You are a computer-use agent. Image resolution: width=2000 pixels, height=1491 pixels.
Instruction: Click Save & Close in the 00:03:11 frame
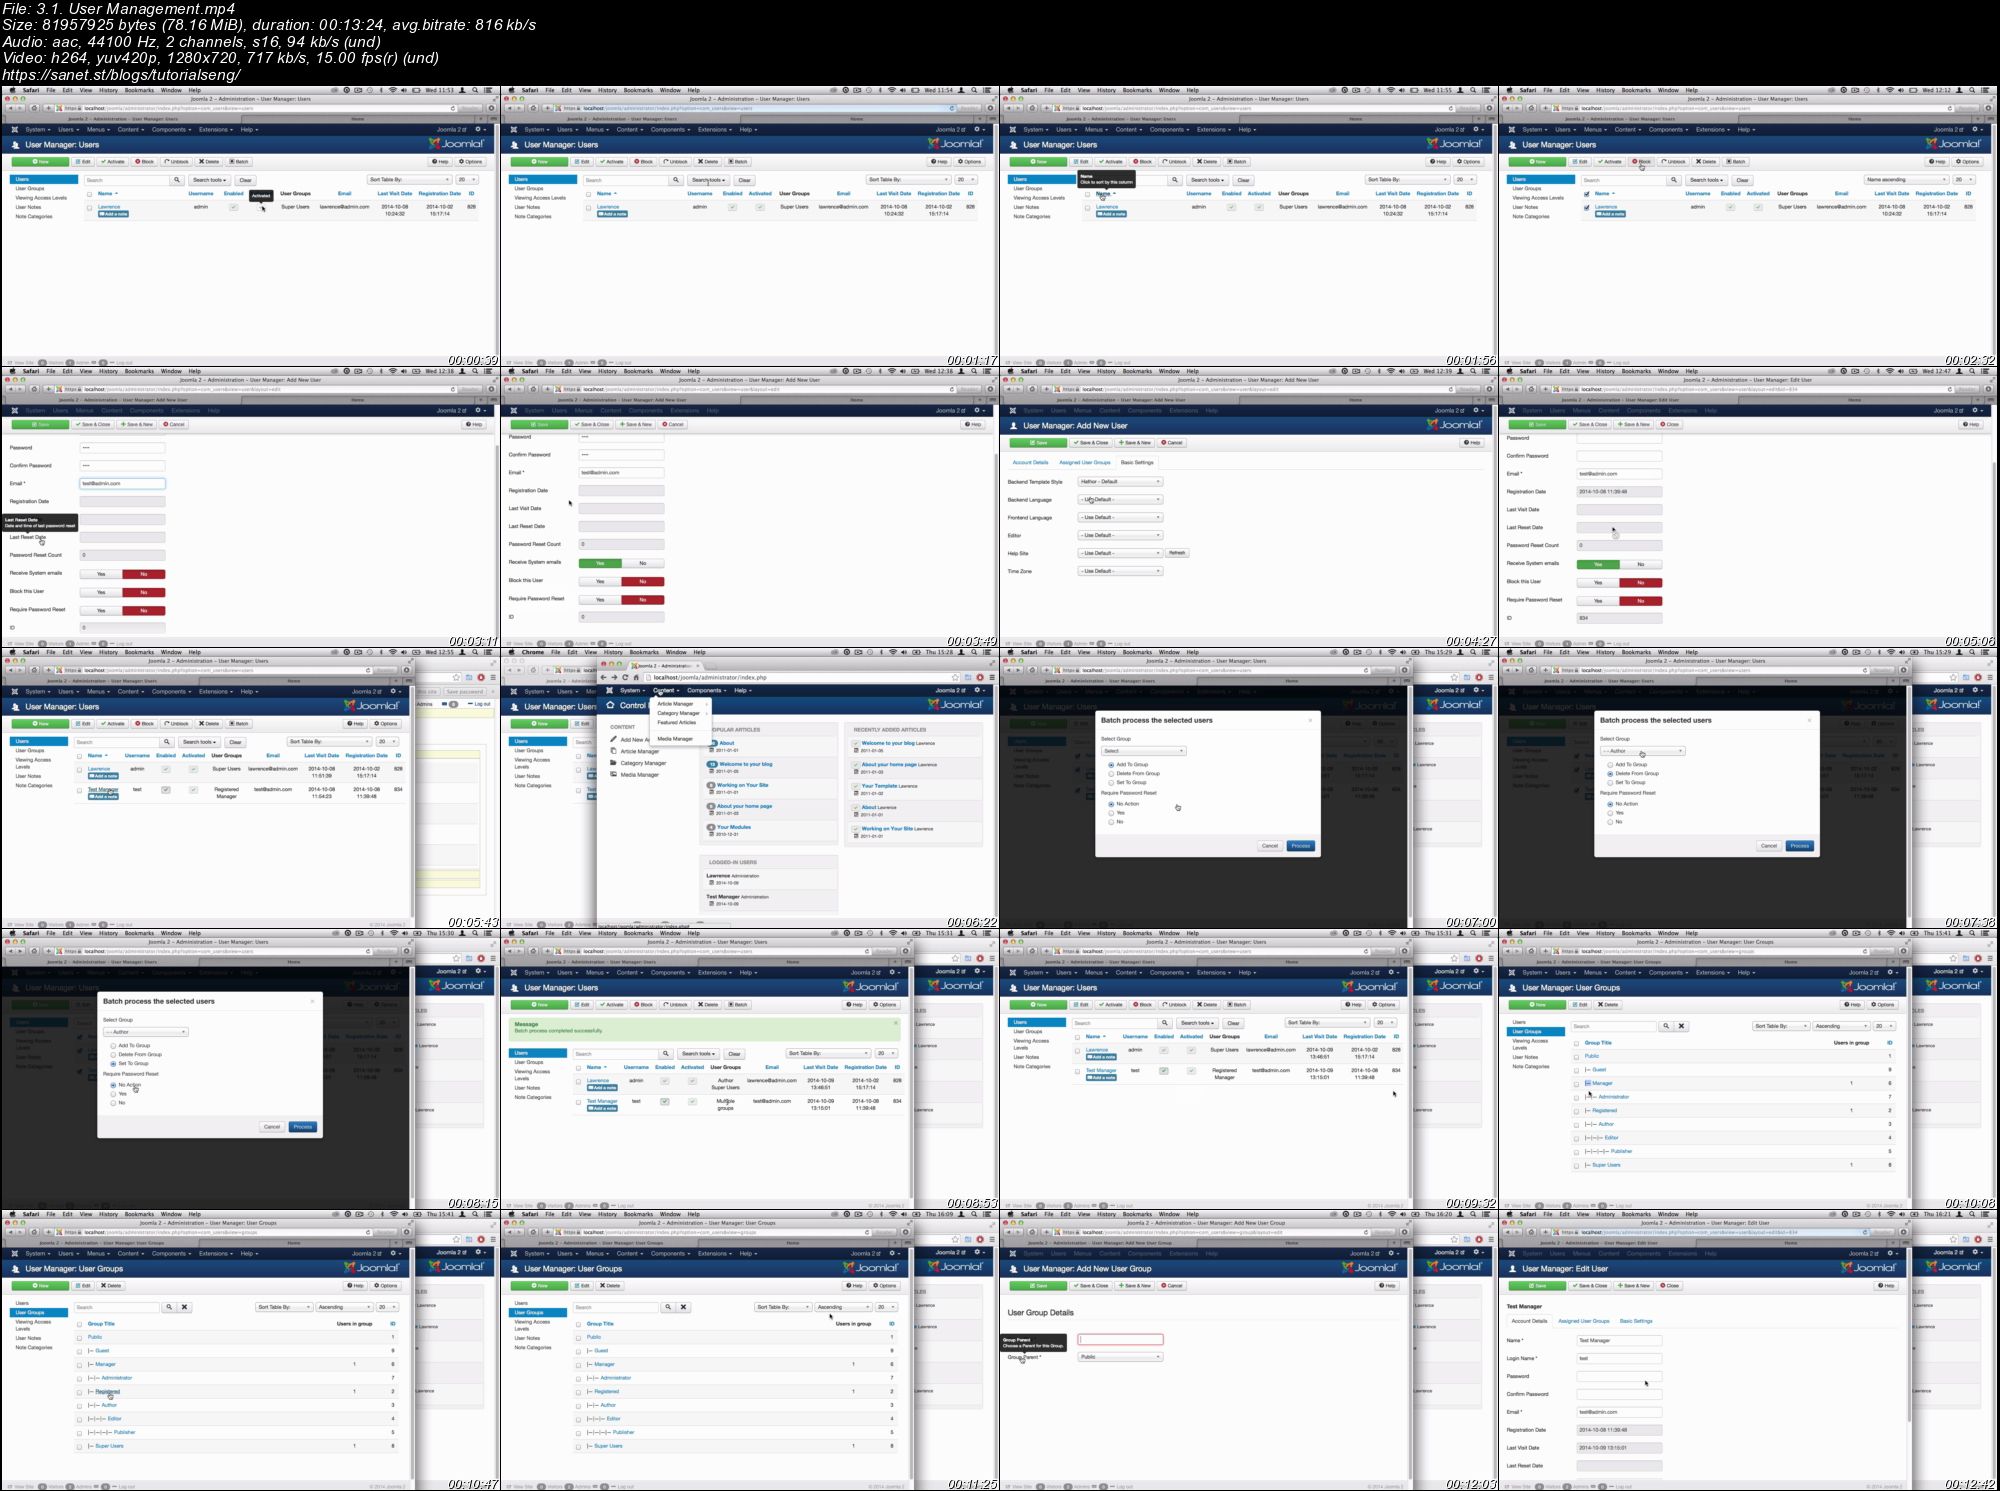[x=93, y=424]
